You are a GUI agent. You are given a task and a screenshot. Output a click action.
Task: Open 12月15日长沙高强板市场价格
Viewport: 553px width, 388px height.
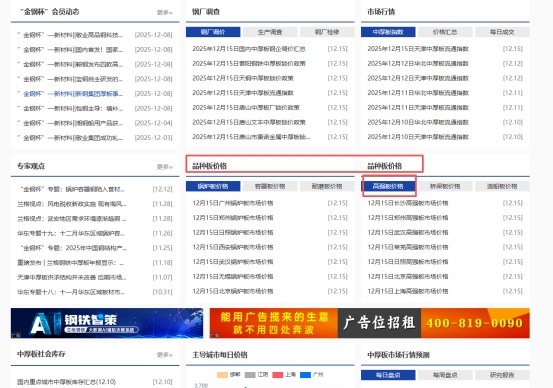pos(408,203)
